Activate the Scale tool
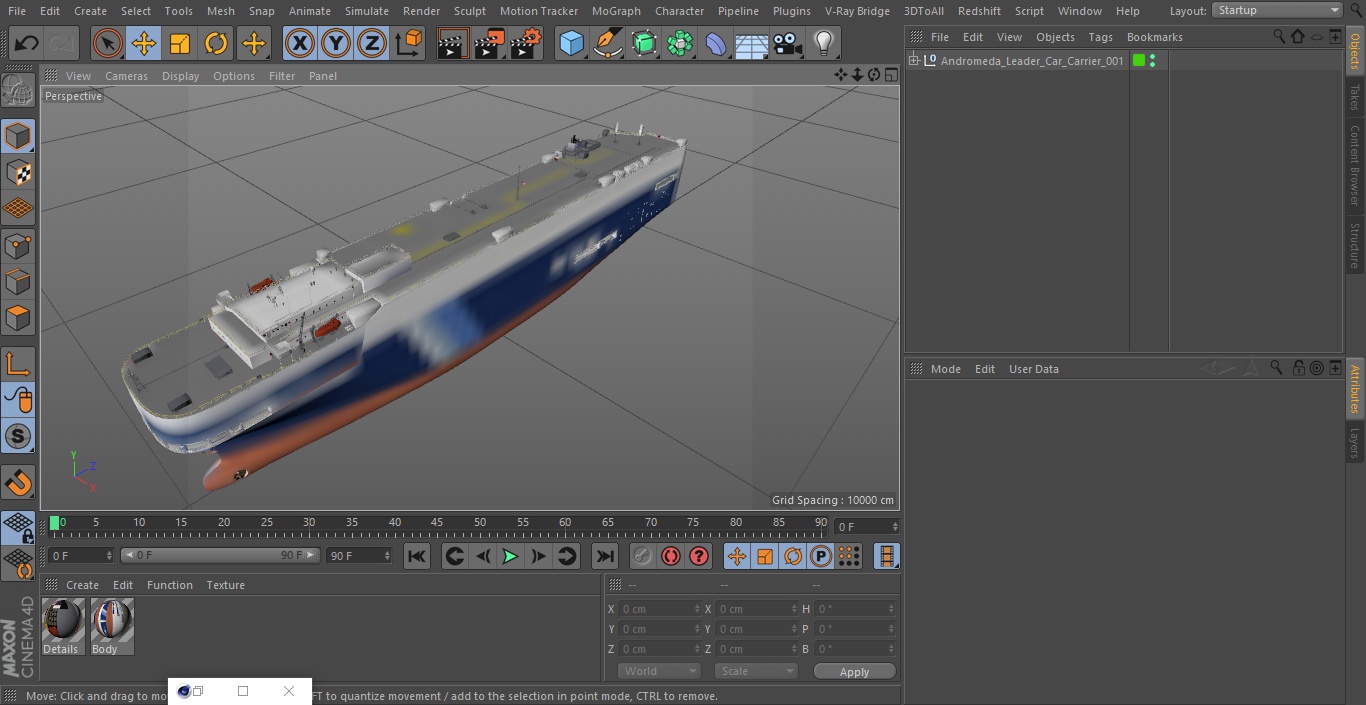This screenshot has width=1366, height=705. (180, 43)
